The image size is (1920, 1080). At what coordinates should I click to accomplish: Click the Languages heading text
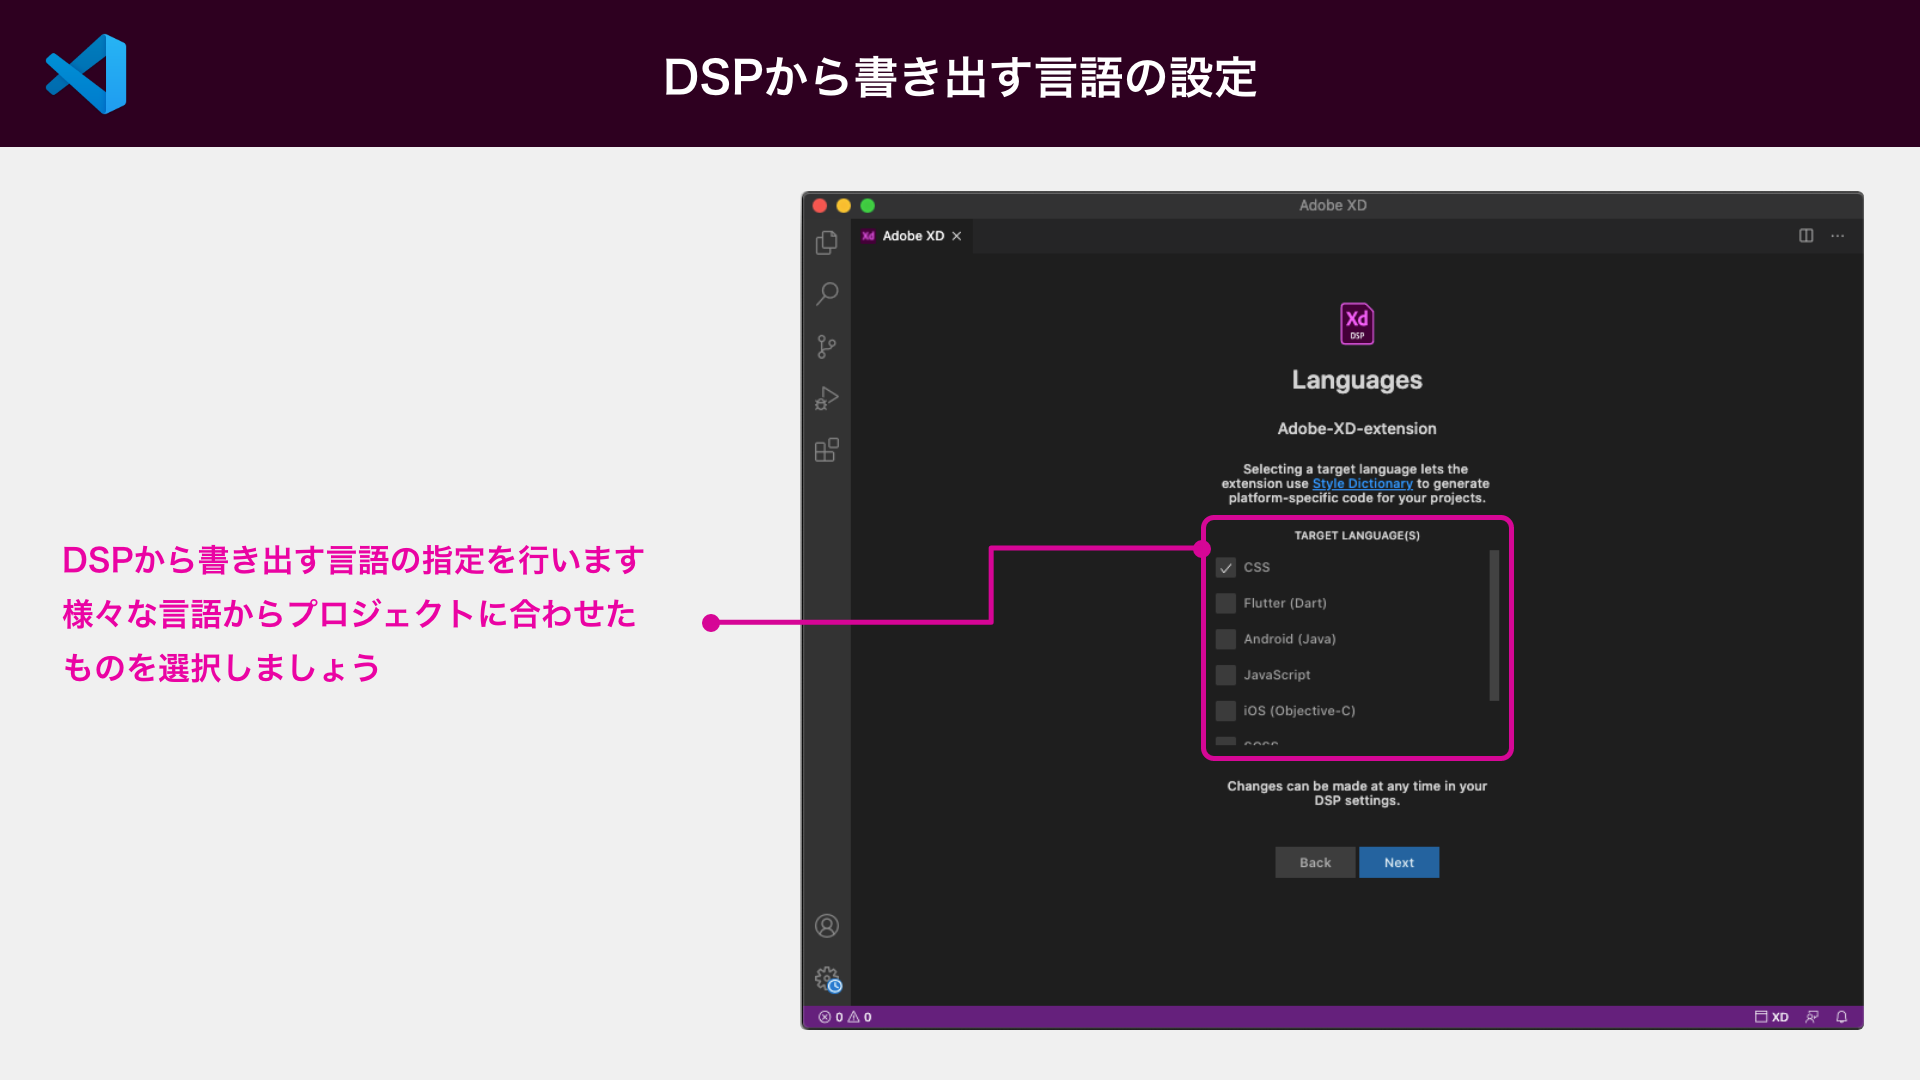tap(1357, 380)
